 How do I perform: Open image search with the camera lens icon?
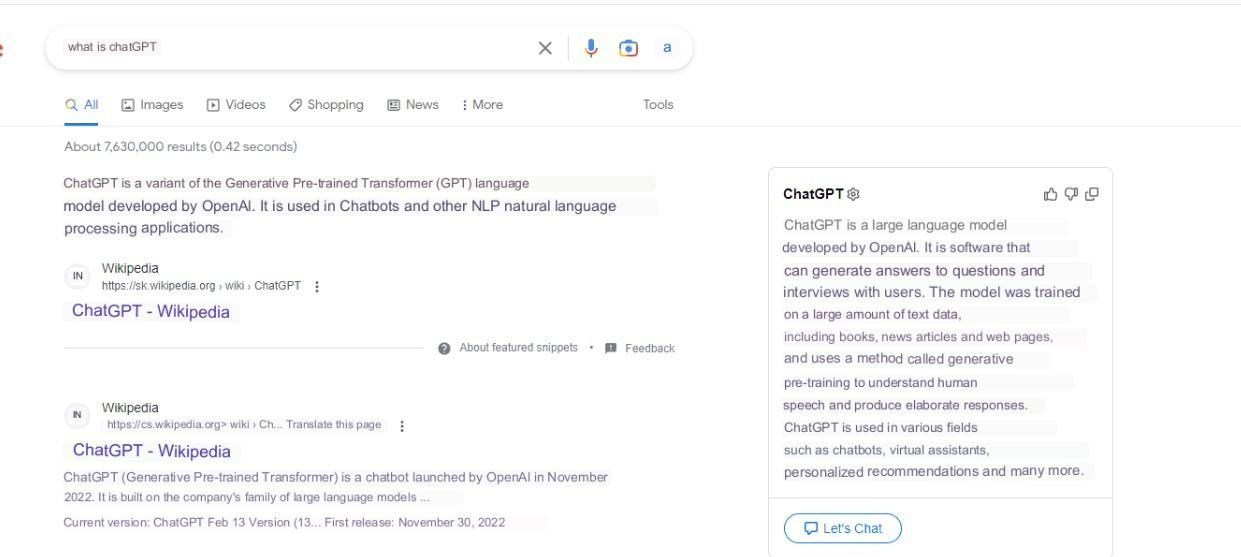[628, 48]
